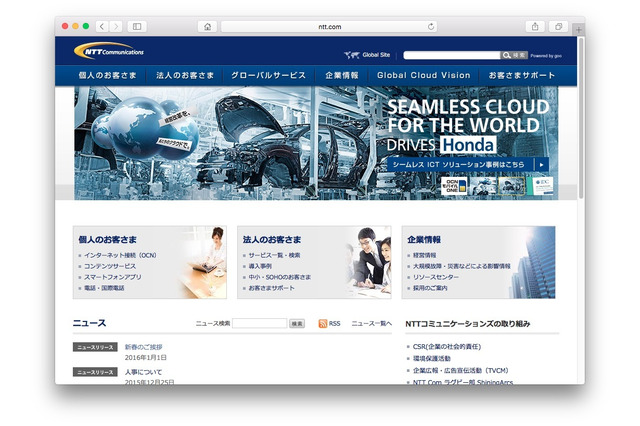Open Global Cloud Vision navigation tab

pyautogui.click(x=423, y=75)
